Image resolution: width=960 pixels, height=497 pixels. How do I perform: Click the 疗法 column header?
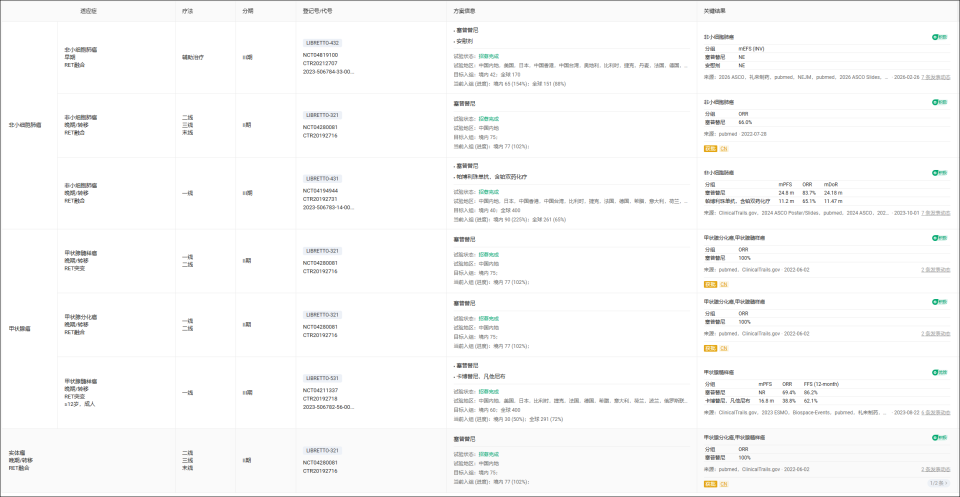click(x=187, y=11)
